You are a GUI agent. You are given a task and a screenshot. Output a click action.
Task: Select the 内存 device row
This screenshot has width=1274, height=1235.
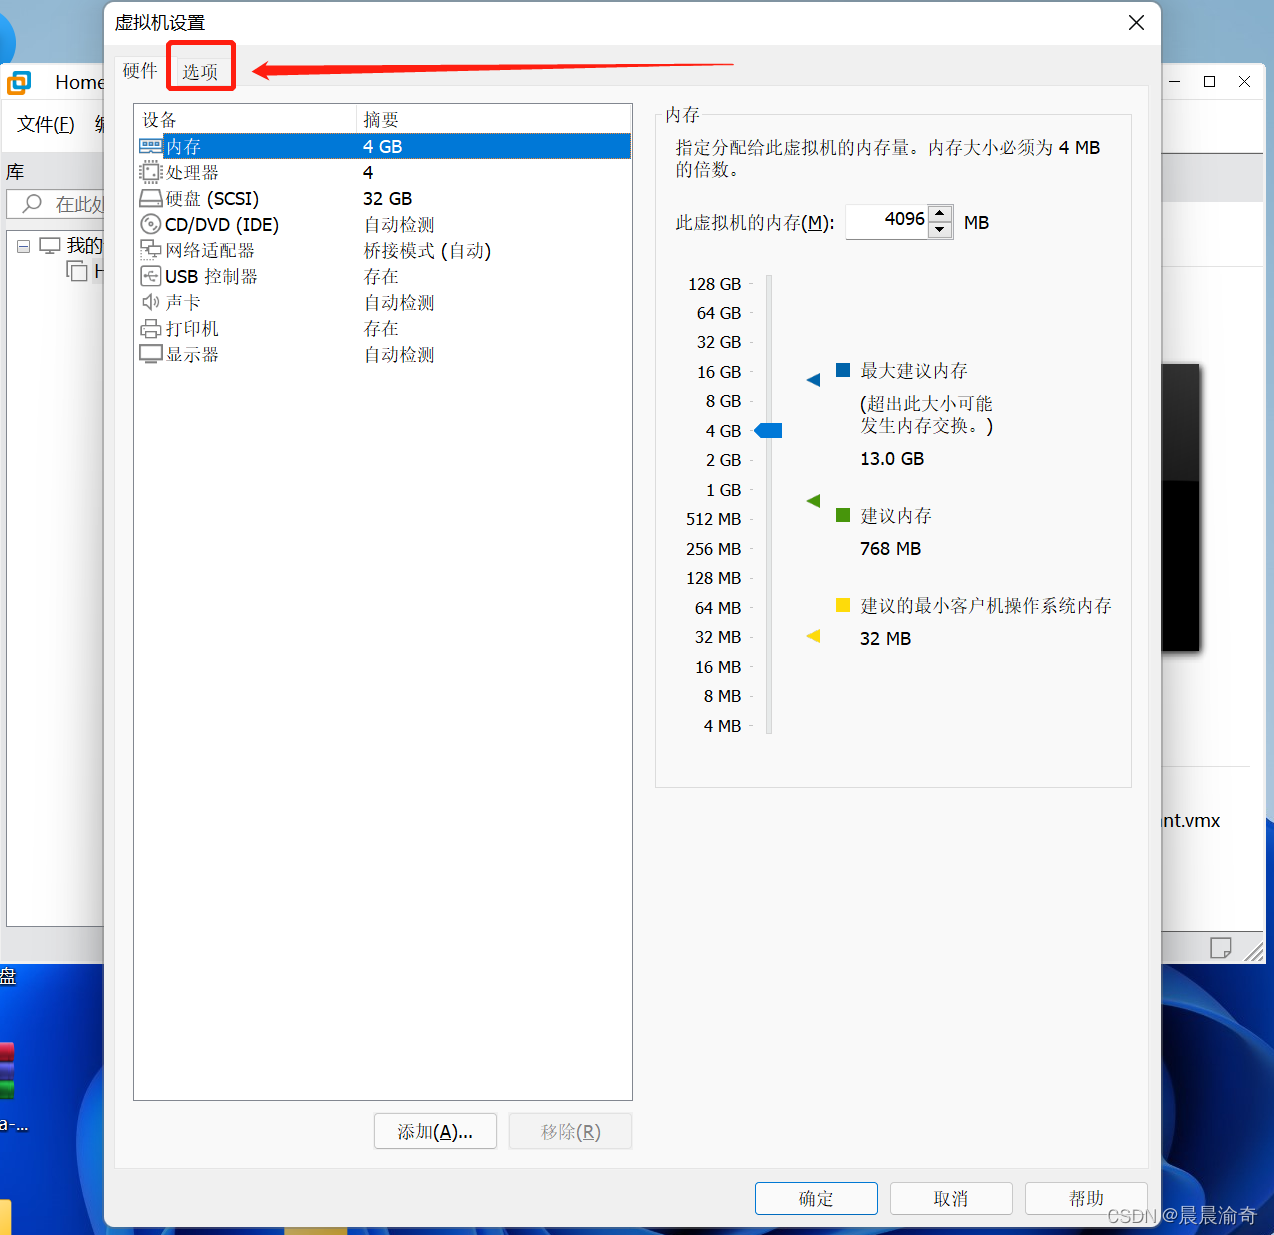[383, 146]
